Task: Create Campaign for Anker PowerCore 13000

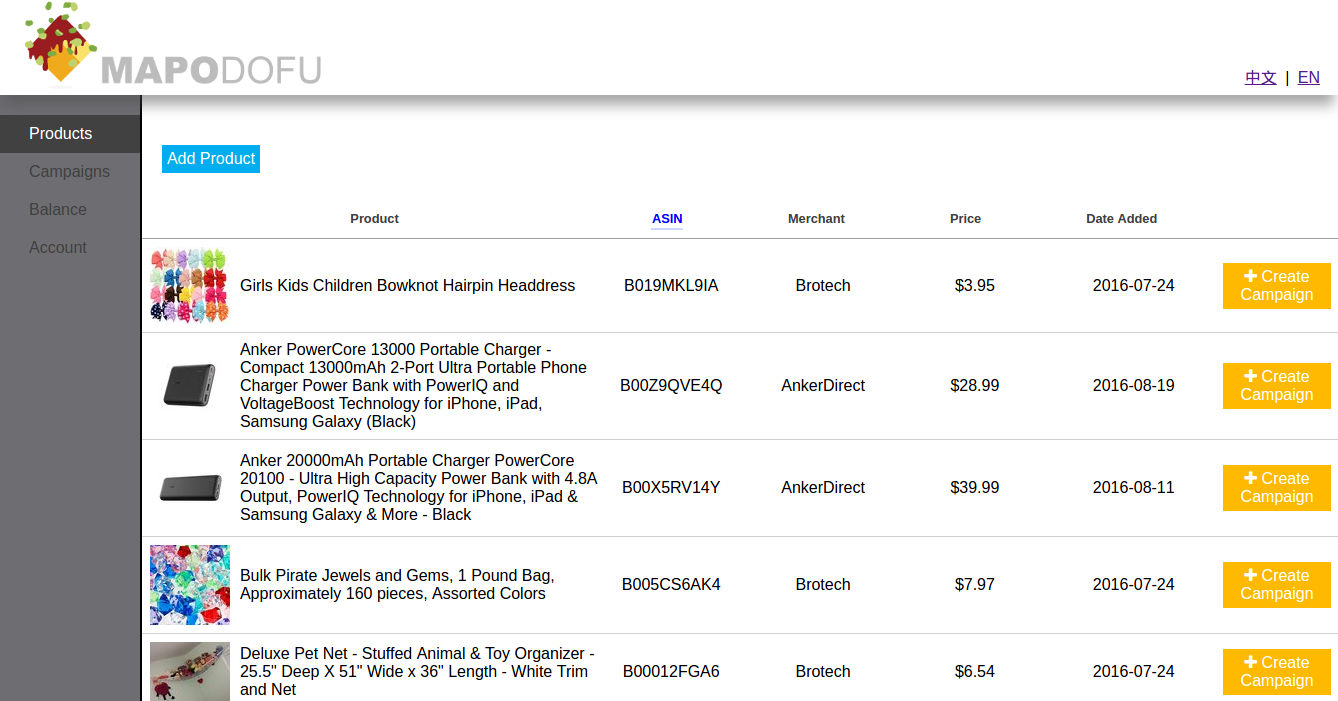Action: [x=1276, y=386]
